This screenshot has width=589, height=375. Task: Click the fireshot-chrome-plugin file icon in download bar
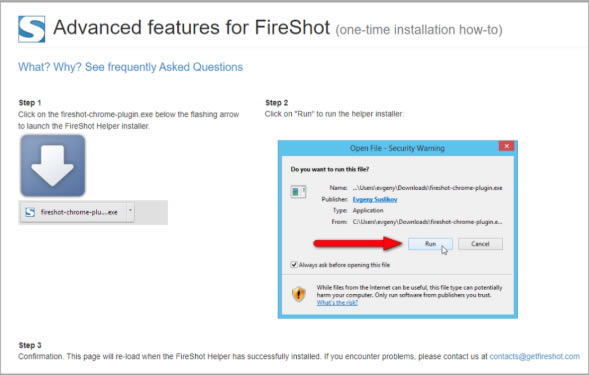pyautogui.click(x=30, y=212)
